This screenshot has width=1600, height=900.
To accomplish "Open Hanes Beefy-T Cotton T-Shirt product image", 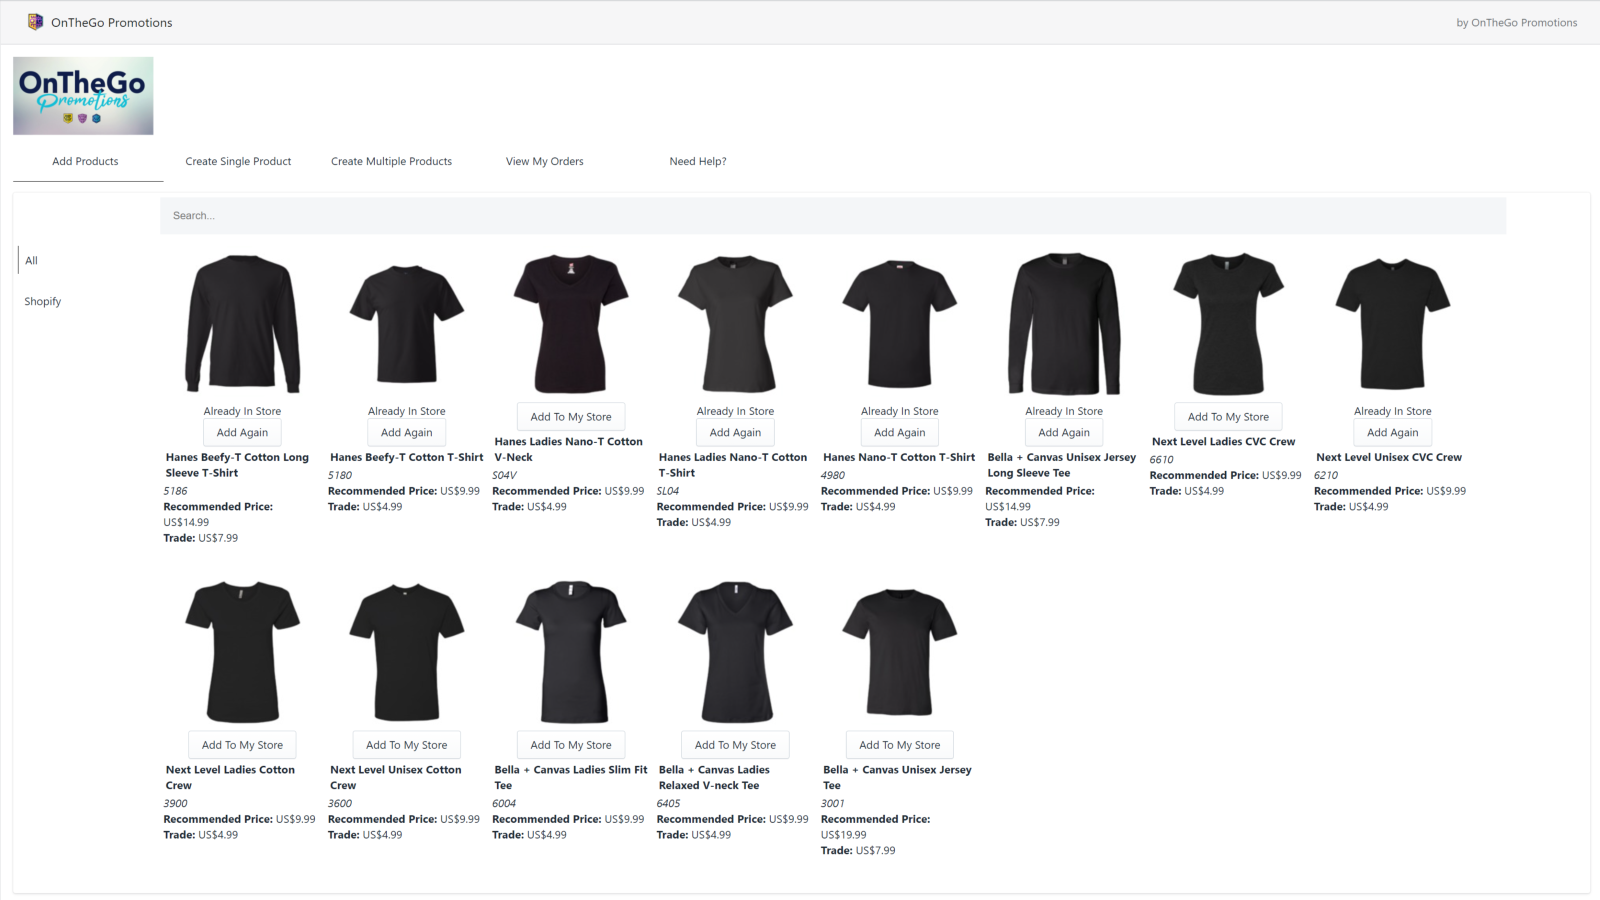I will [x=407, y=324].
